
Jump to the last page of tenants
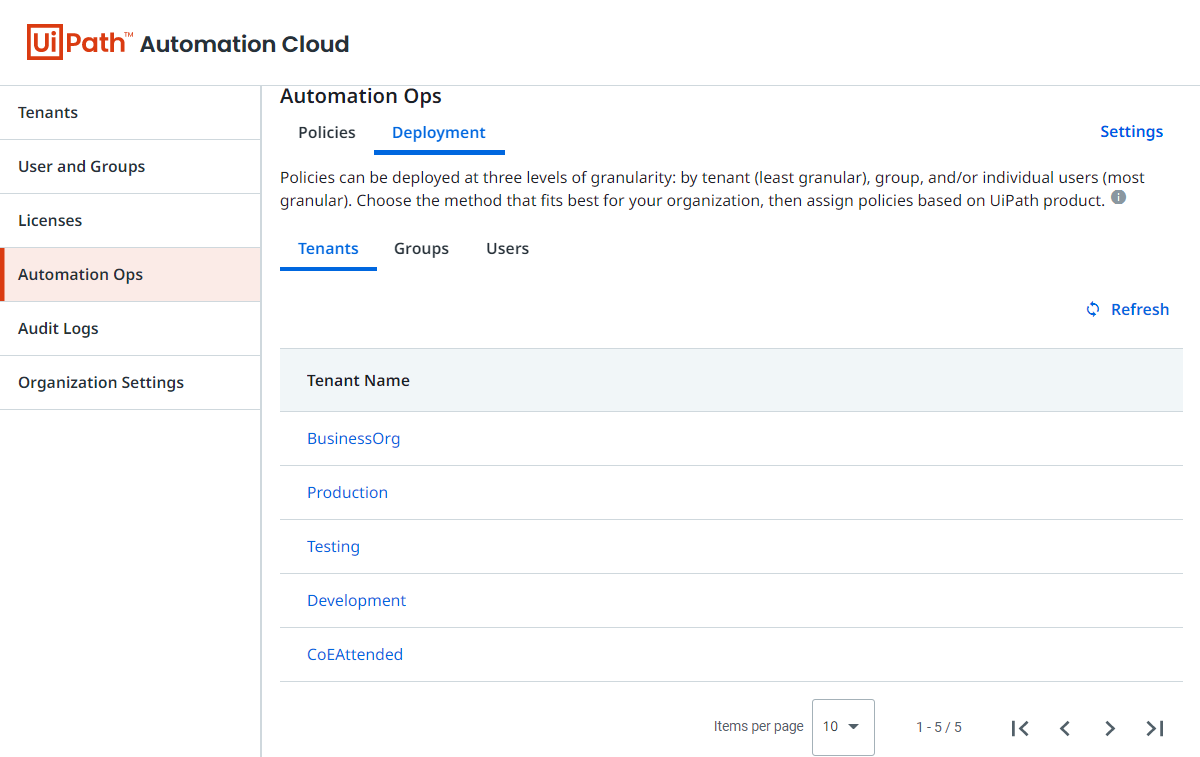pos(1155,728)
